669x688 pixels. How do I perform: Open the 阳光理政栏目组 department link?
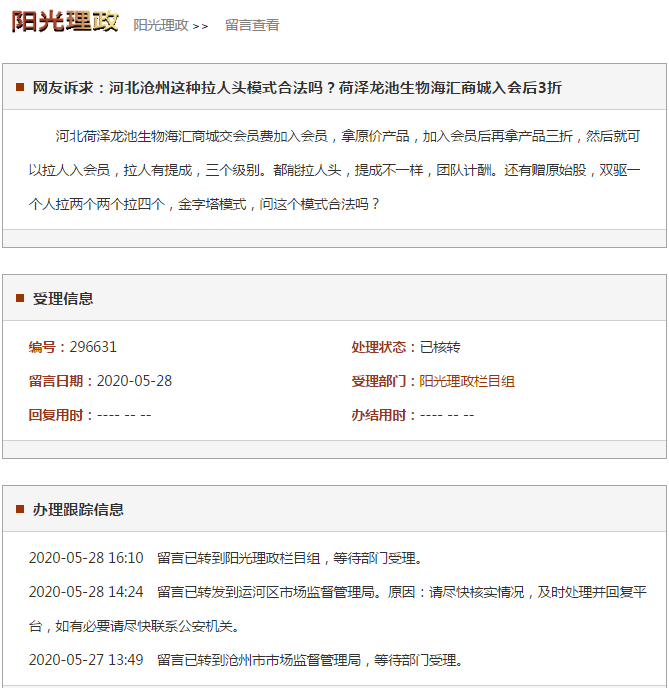coord(467,381)
